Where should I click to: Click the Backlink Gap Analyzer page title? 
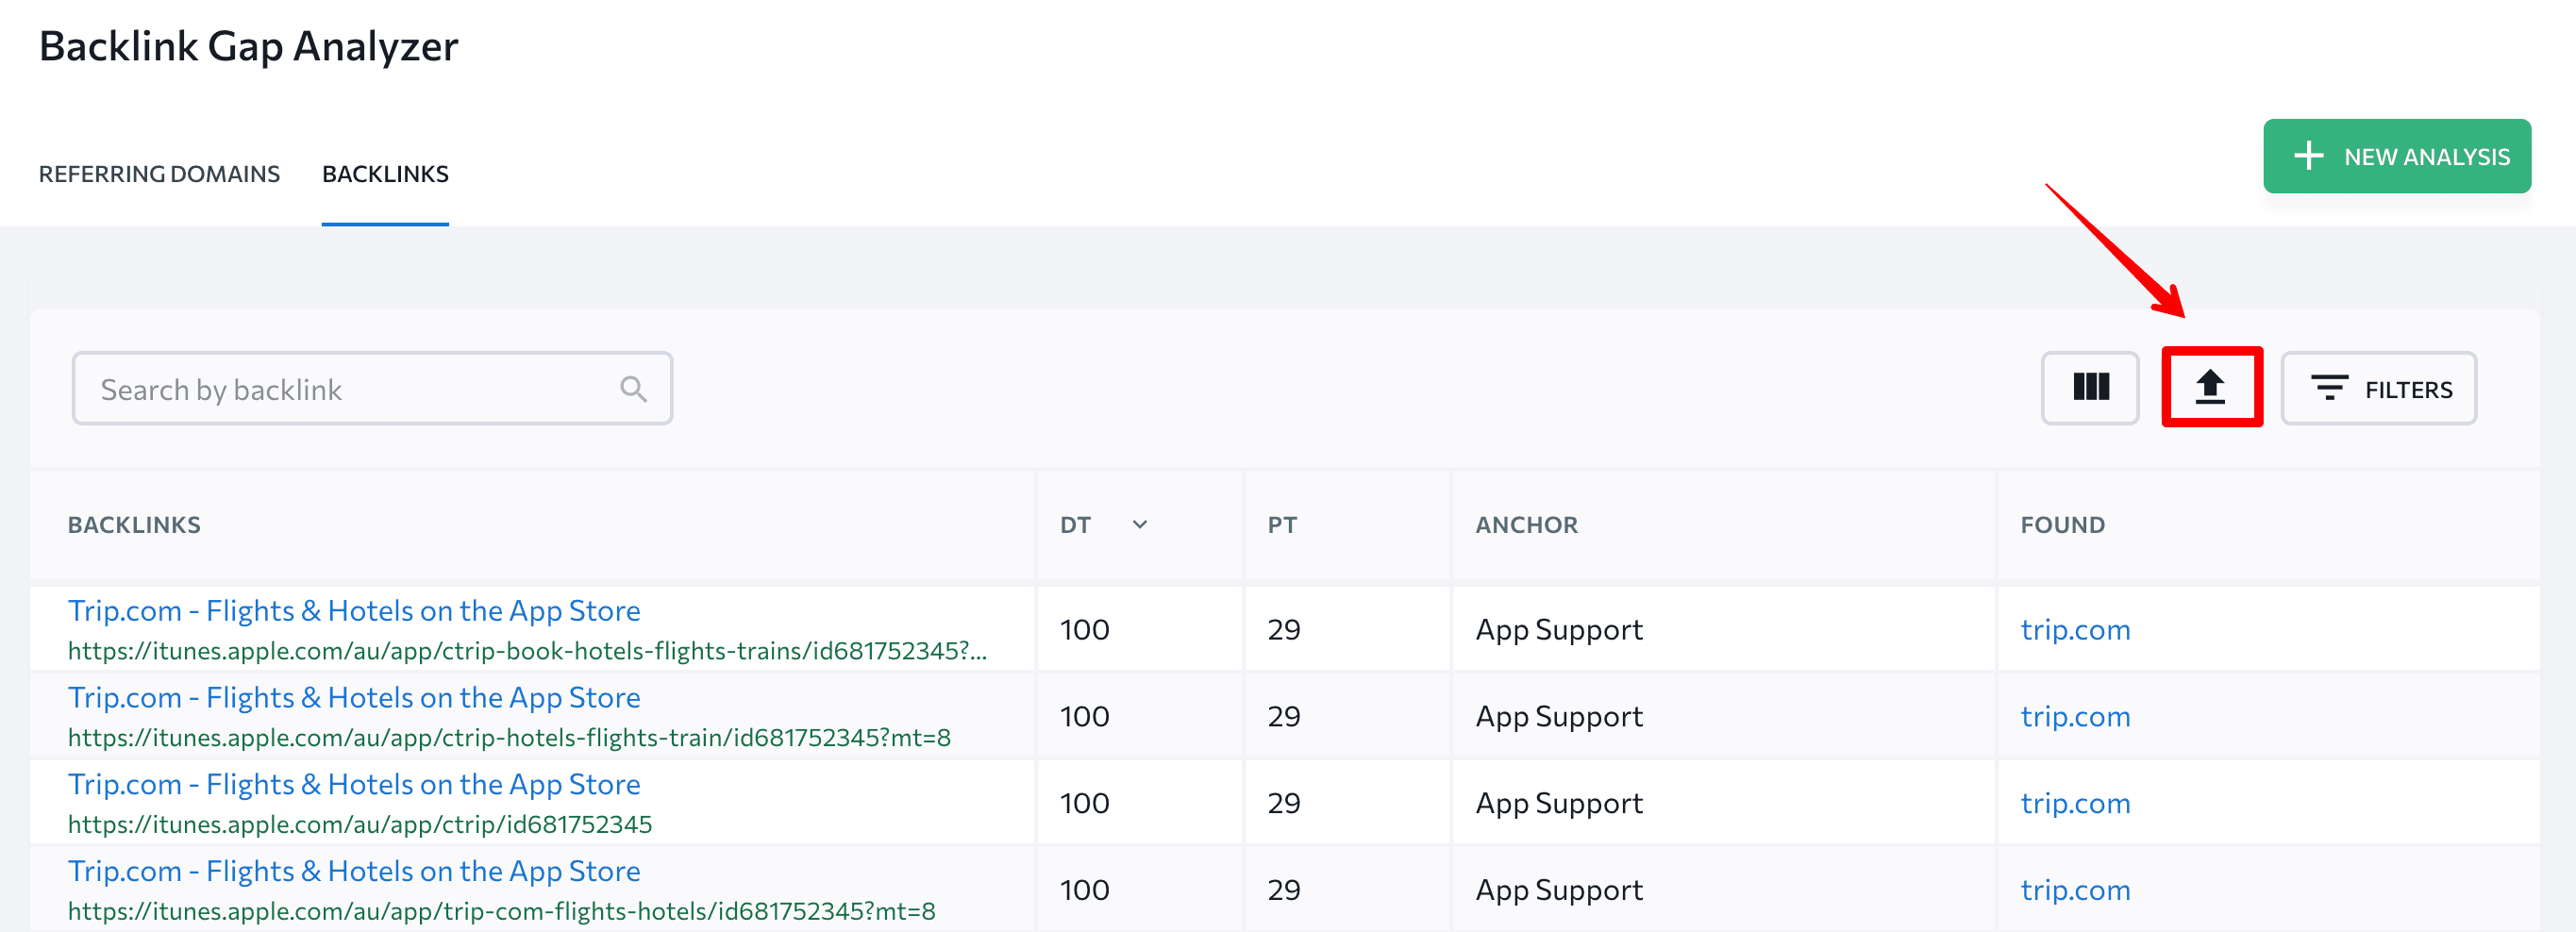[x=248, y=47]
